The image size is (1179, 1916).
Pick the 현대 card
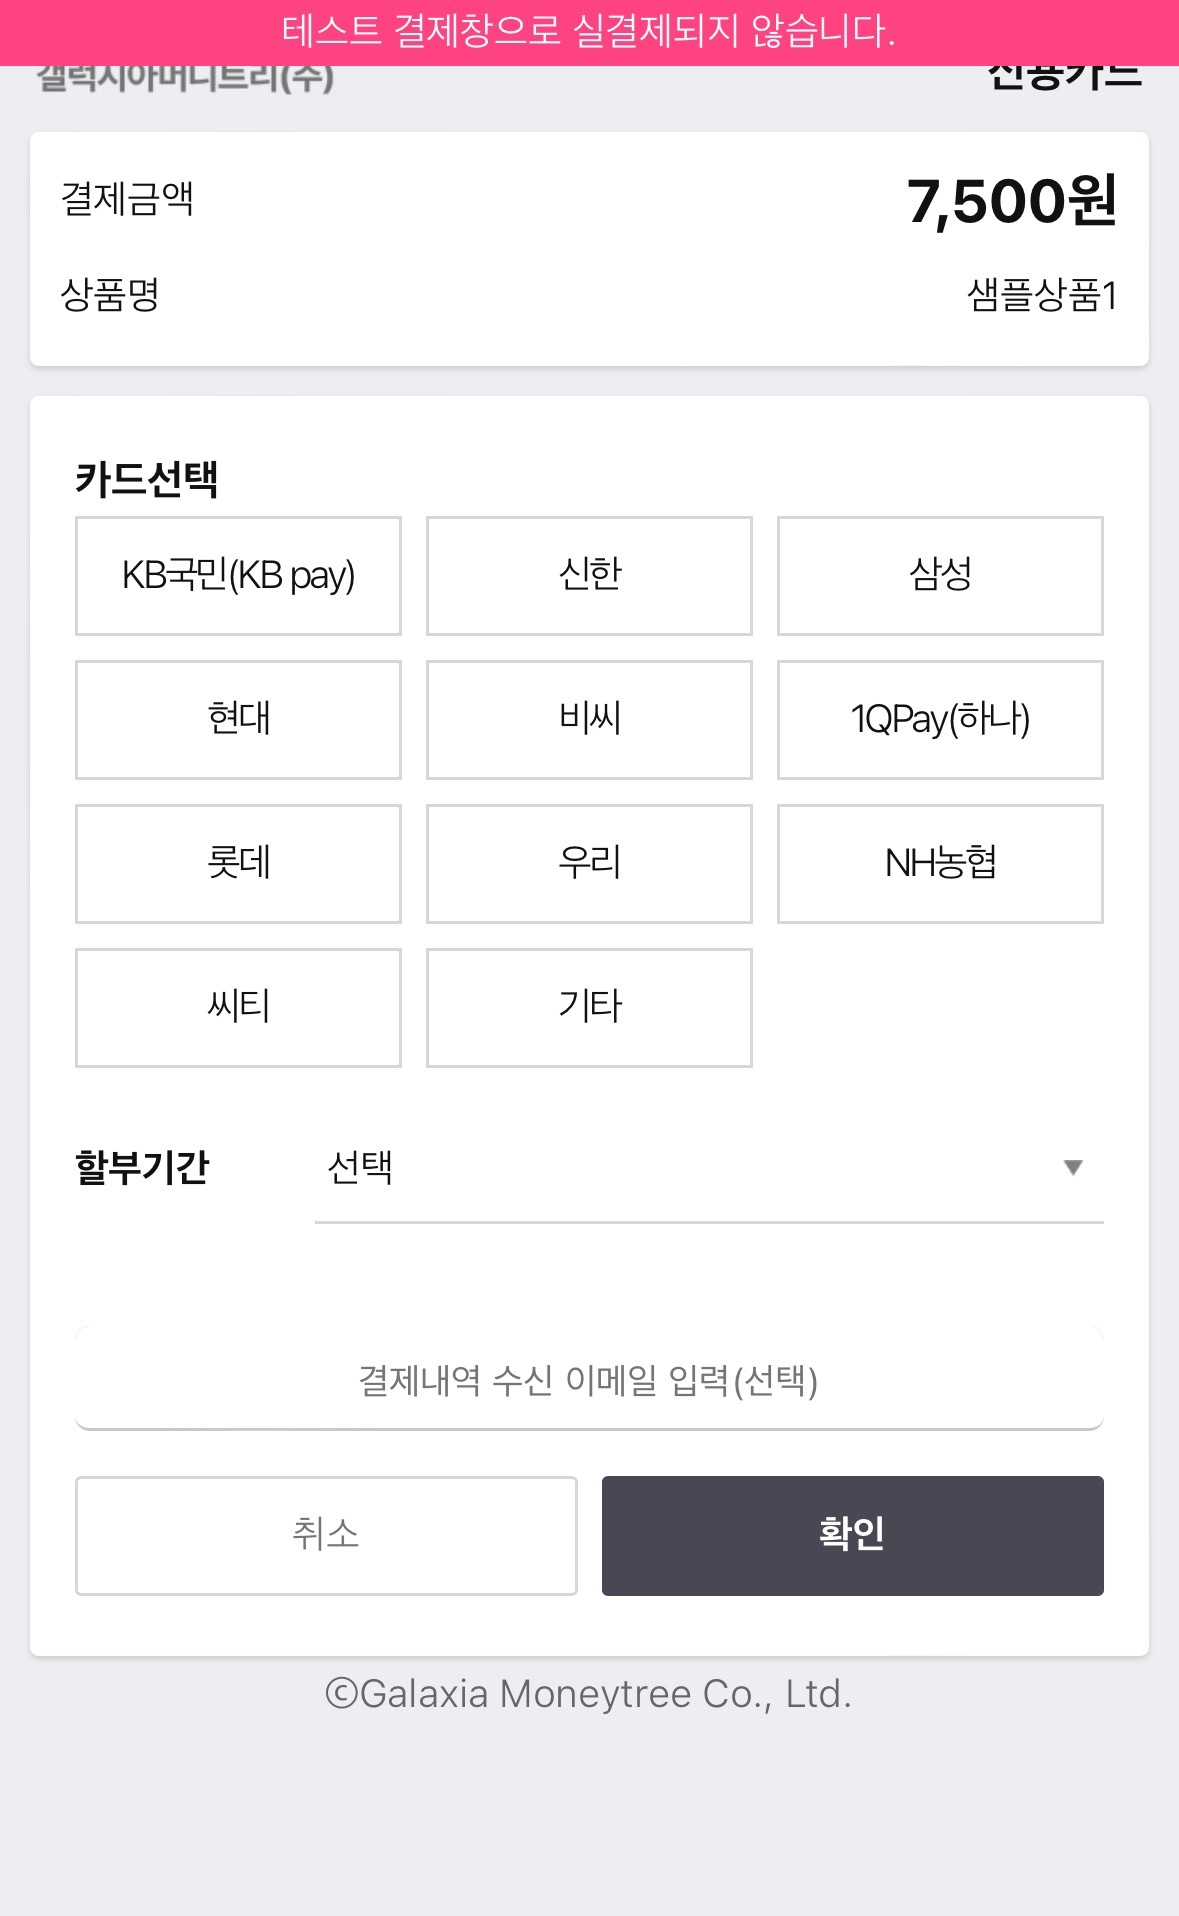click(238, 719)
